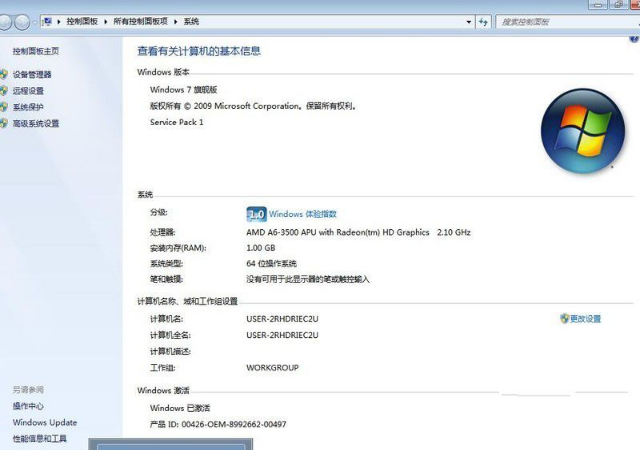
Task: Click the Windows 已激活 status text
Action: [x=180, y=408]
